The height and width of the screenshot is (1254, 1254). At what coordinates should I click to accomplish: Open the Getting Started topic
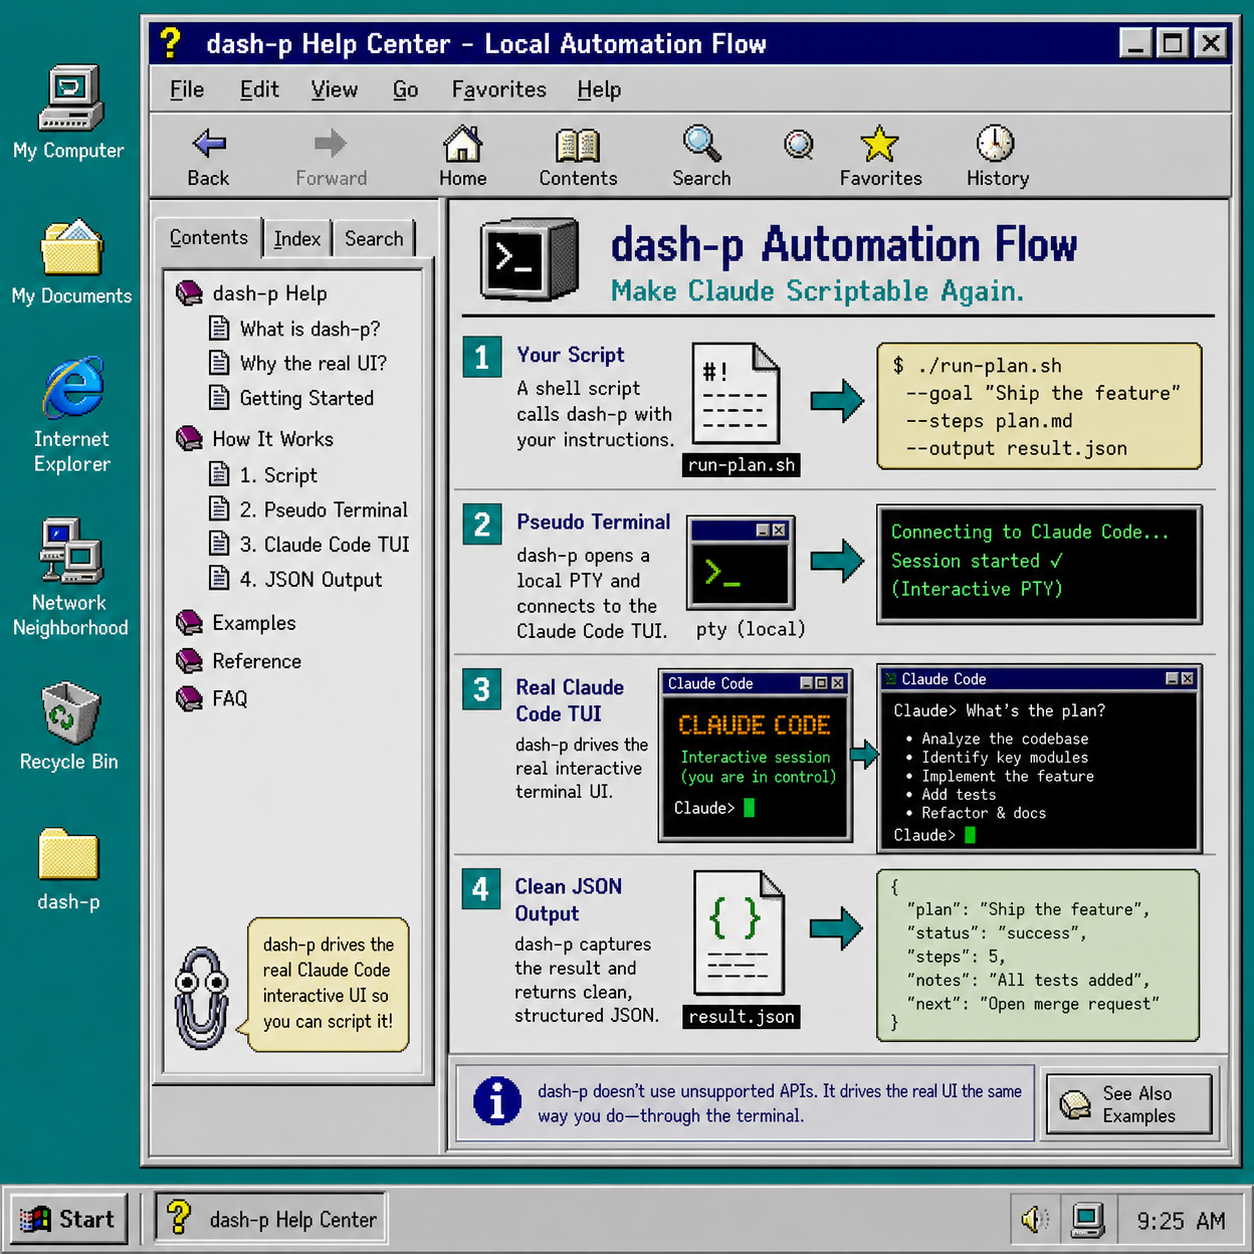307,398
